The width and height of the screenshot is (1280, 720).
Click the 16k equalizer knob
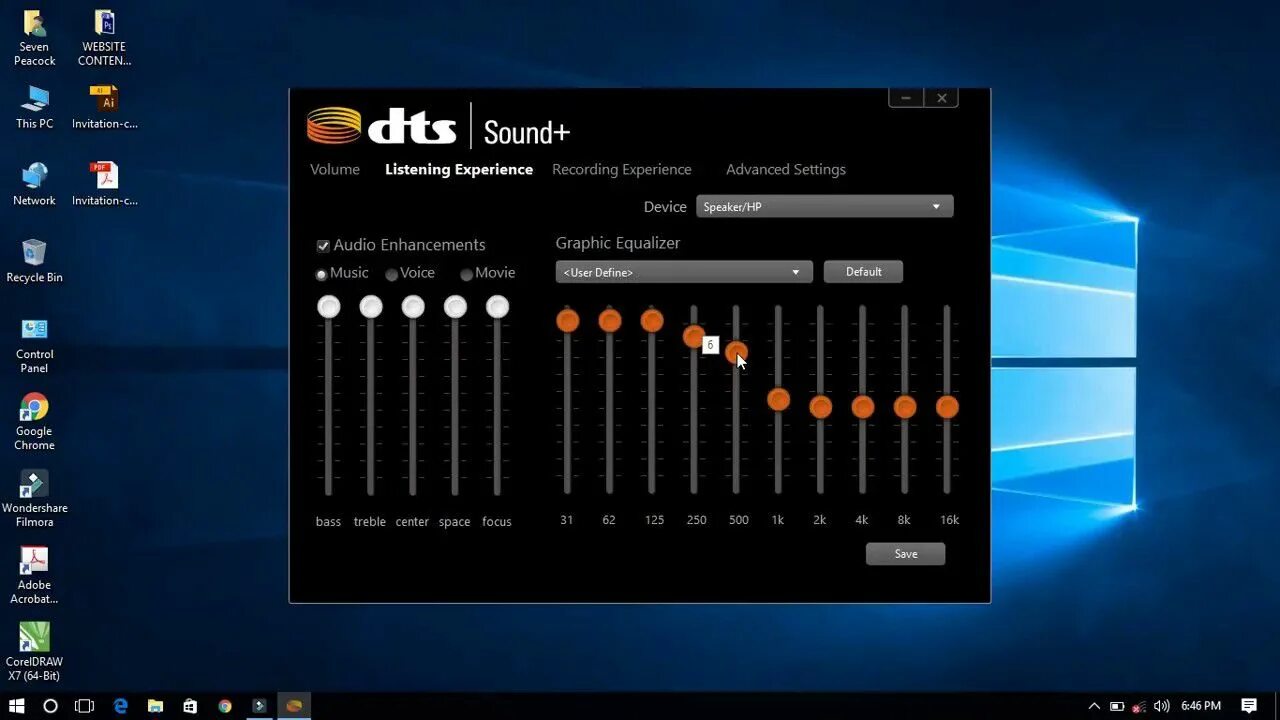click(947, 407)
